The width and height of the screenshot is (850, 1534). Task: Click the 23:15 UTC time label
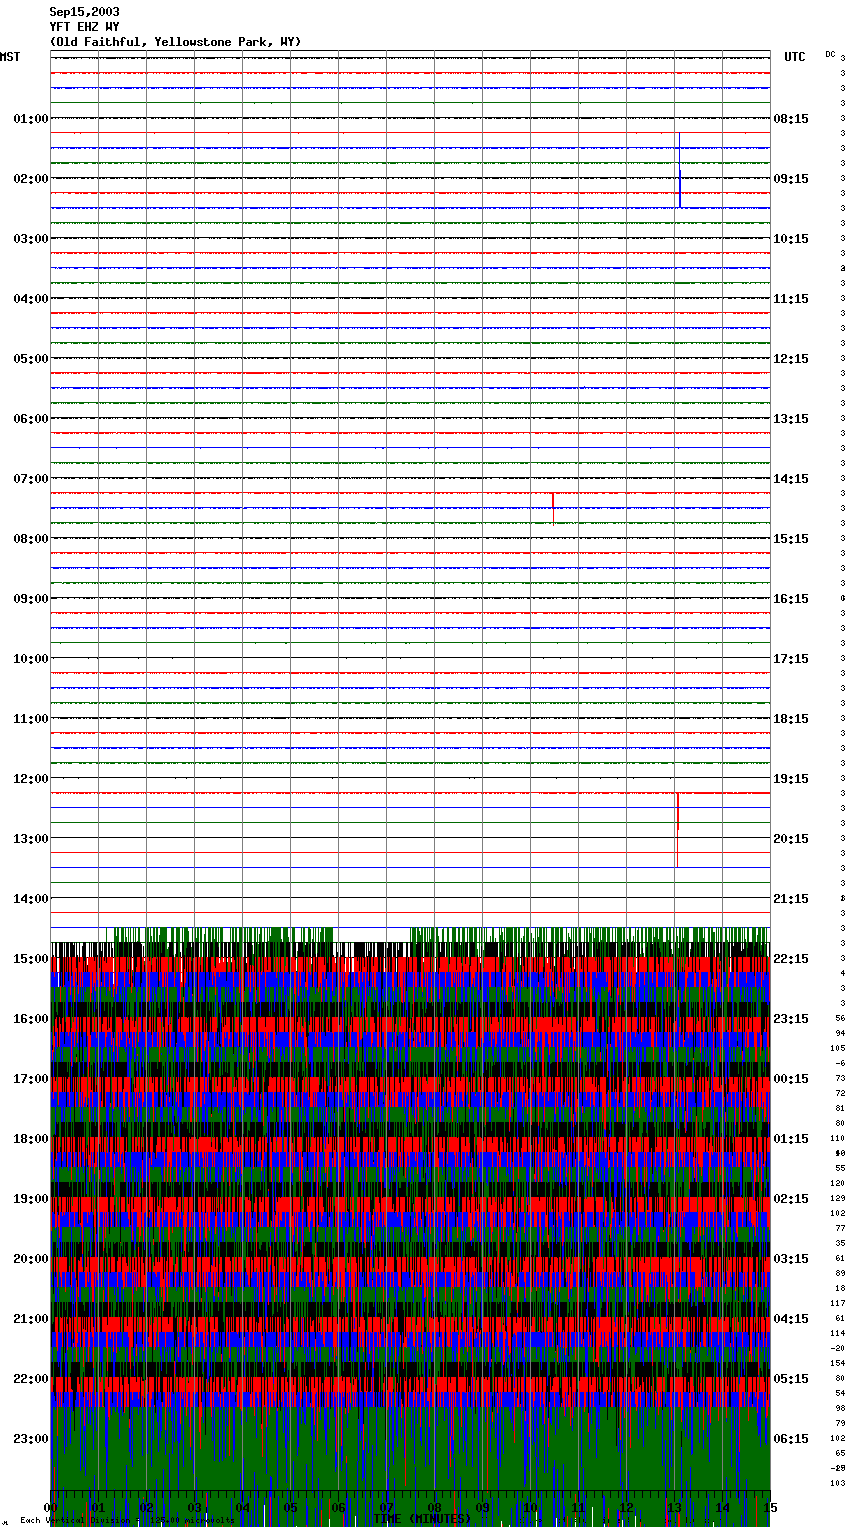pos(791,1019)
